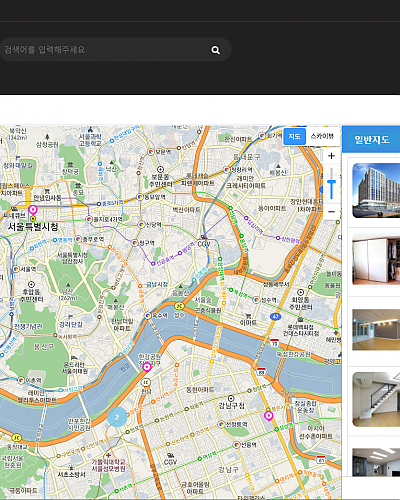Click the CGV label near 왕십리
This screenshot has width=400, height=500.
click(x=204, y=244)
